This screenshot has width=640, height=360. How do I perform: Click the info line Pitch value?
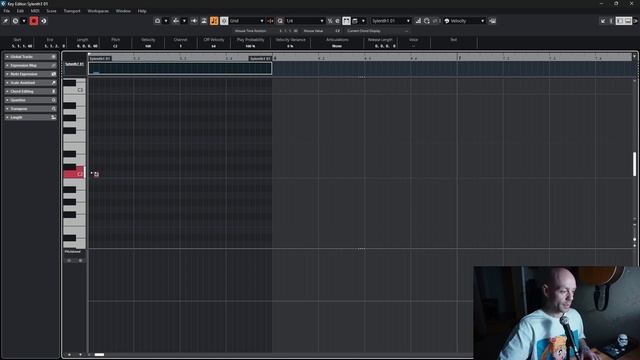(115, 46)
